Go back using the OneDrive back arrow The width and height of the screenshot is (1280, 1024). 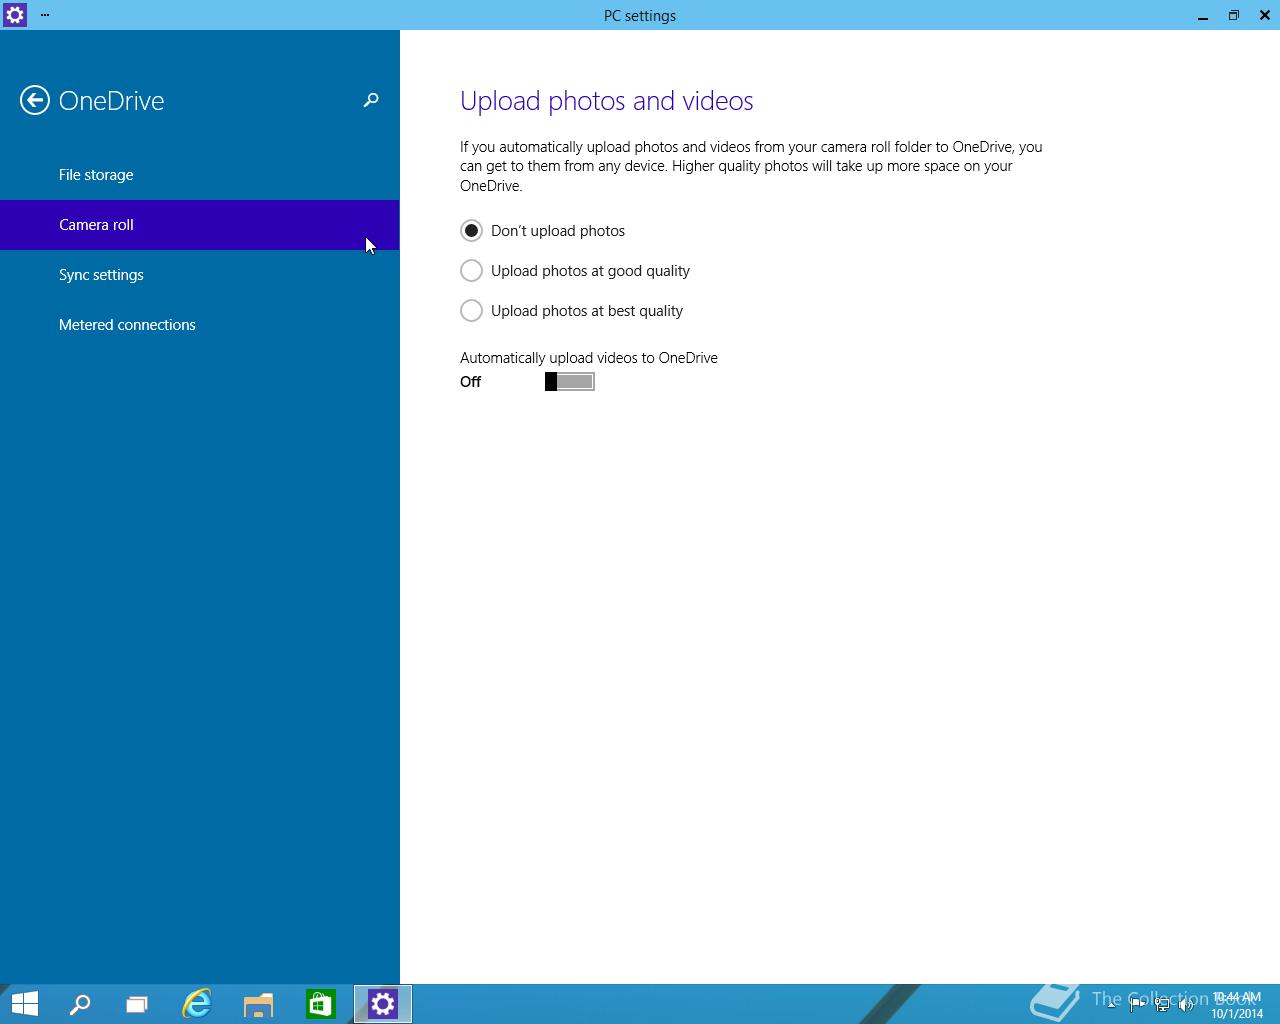pyautogui.click(x=35, y=100)
